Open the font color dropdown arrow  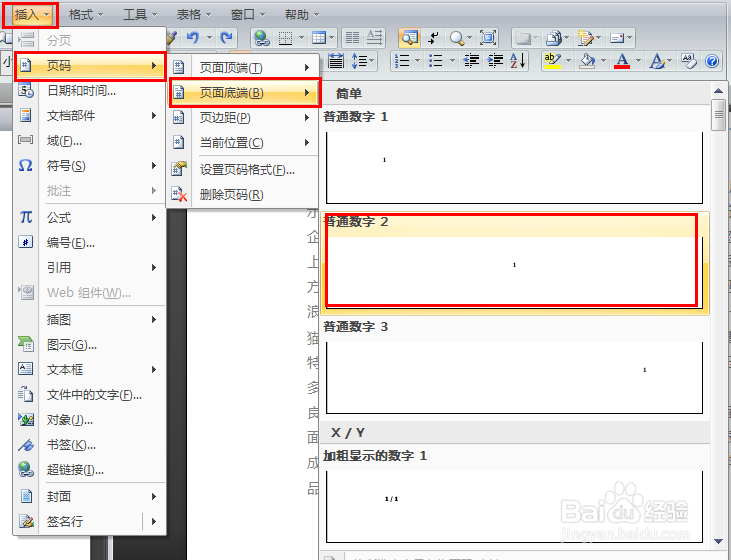pyautogui.click(x=638, y=61)
